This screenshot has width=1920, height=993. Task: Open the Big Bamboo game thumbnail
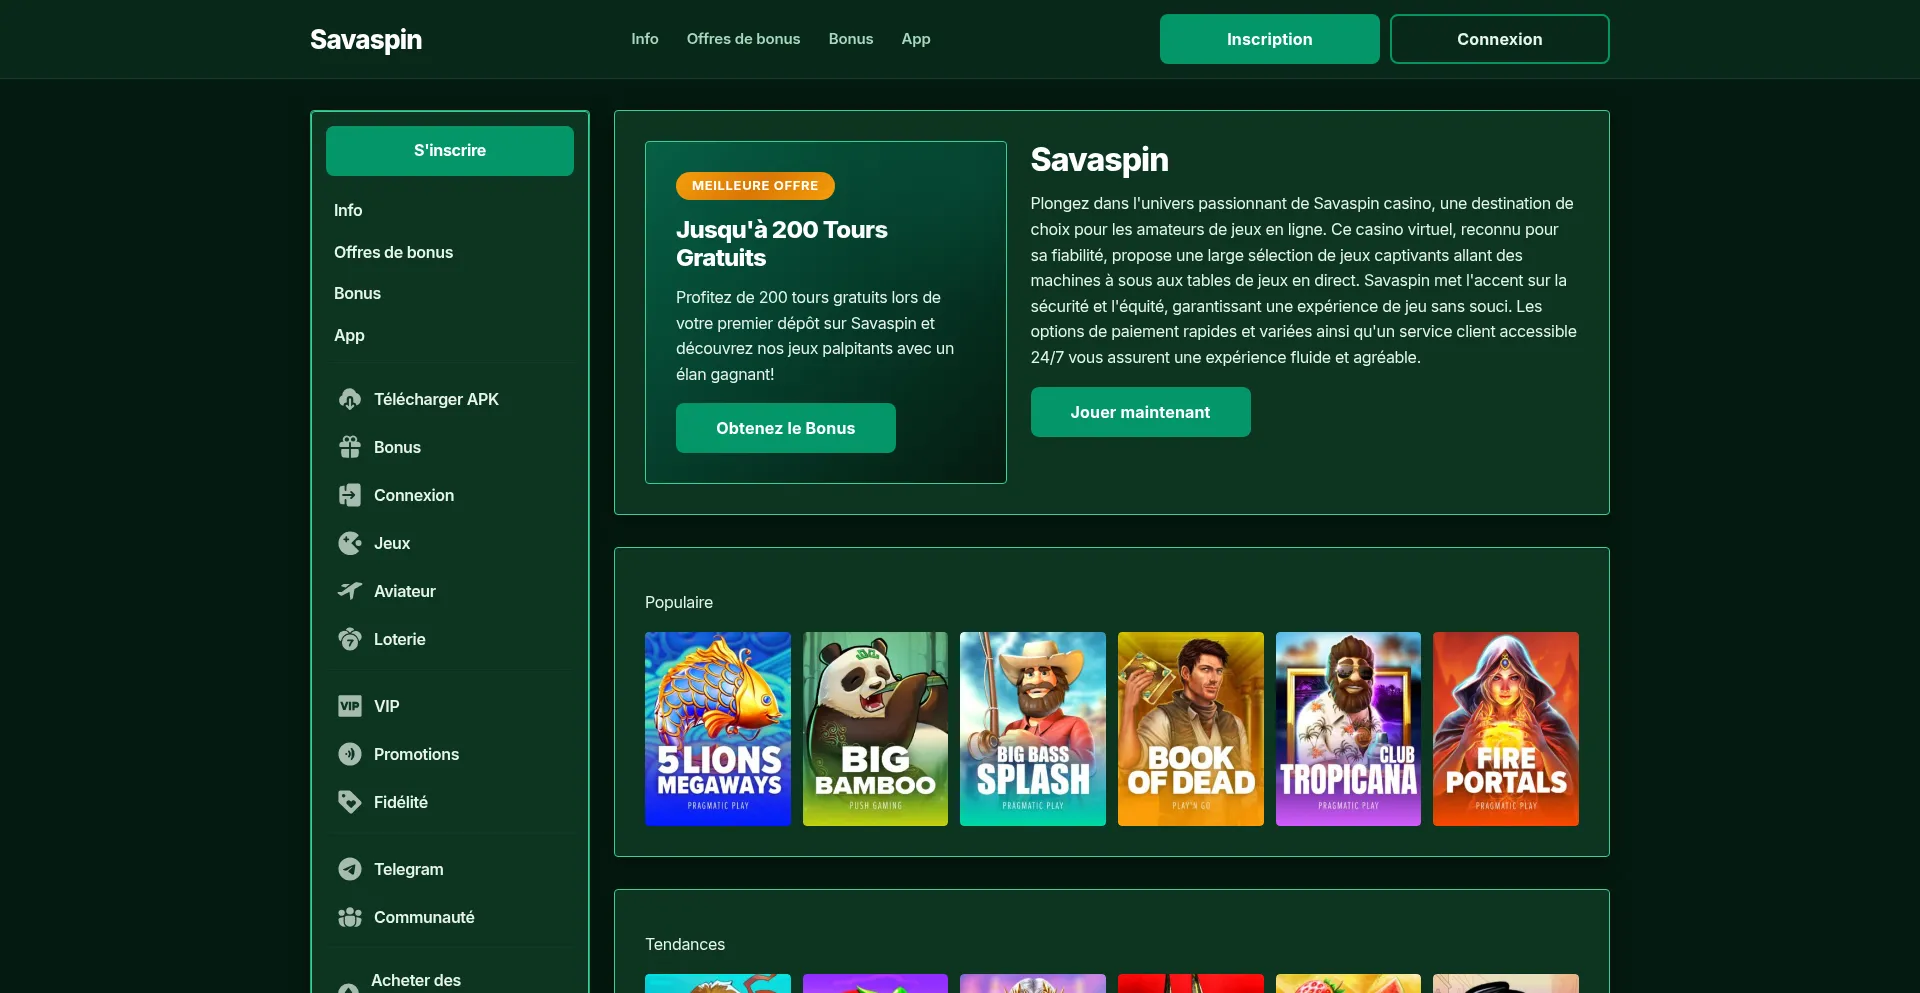tap(875, 729)
